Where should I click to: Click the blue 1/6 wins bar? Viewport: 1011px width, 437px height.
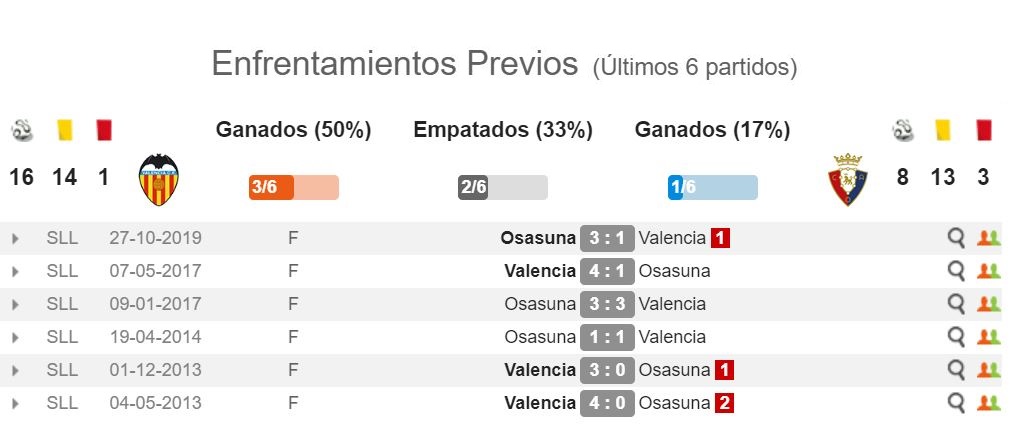712,187
